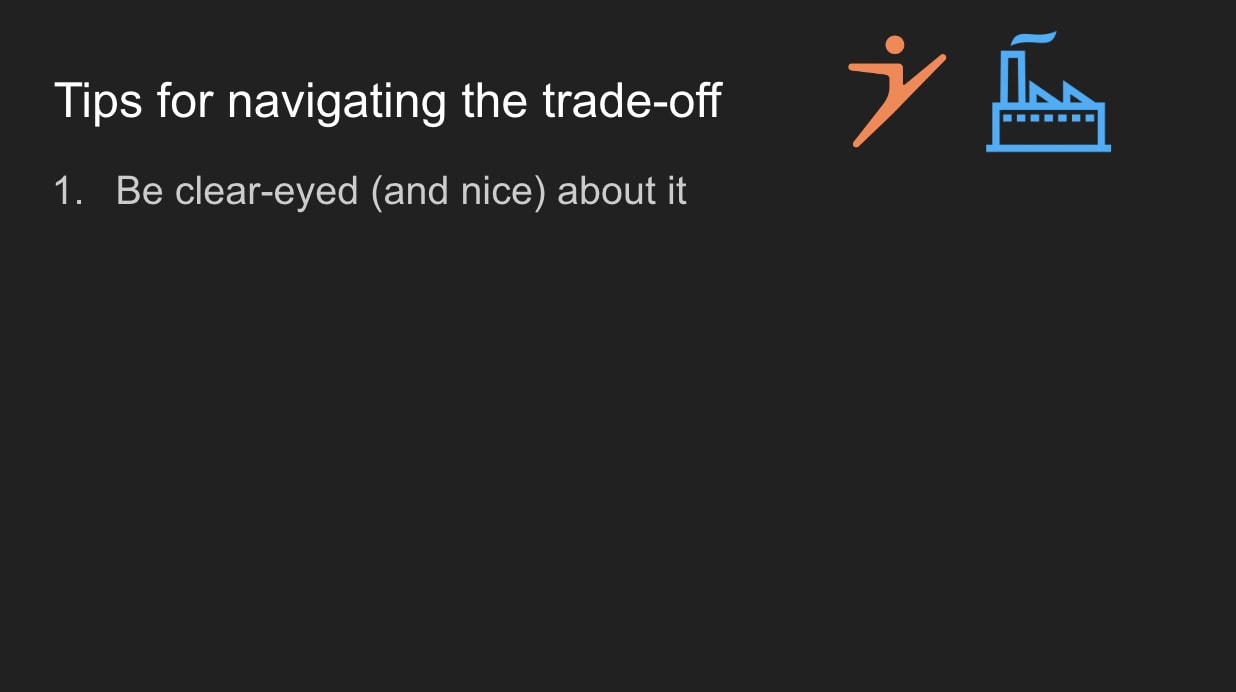Screen dimensions: 1236x692
Task: Click the dancer icon's round head
Action: (895, 45)
